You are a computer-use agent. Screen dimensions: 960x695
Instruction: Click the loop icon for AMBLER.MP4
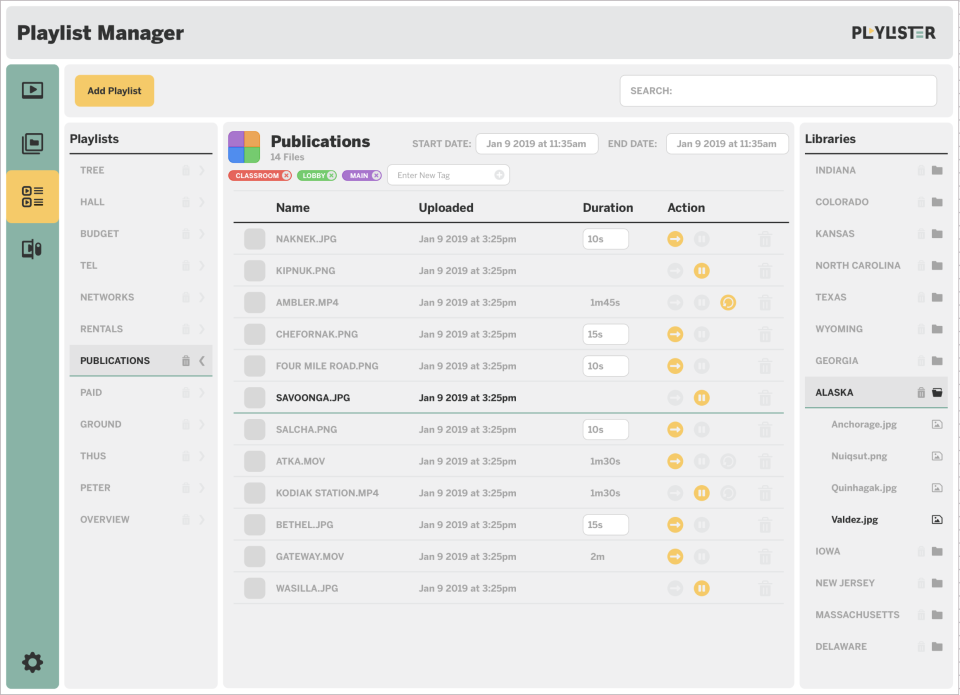tap(727, 302)
